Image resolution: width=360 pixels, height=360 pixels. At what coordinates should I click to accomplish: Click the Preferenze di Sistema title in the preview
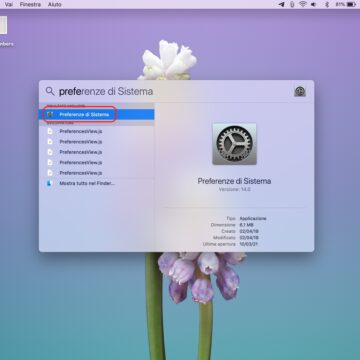pos(234,181)
